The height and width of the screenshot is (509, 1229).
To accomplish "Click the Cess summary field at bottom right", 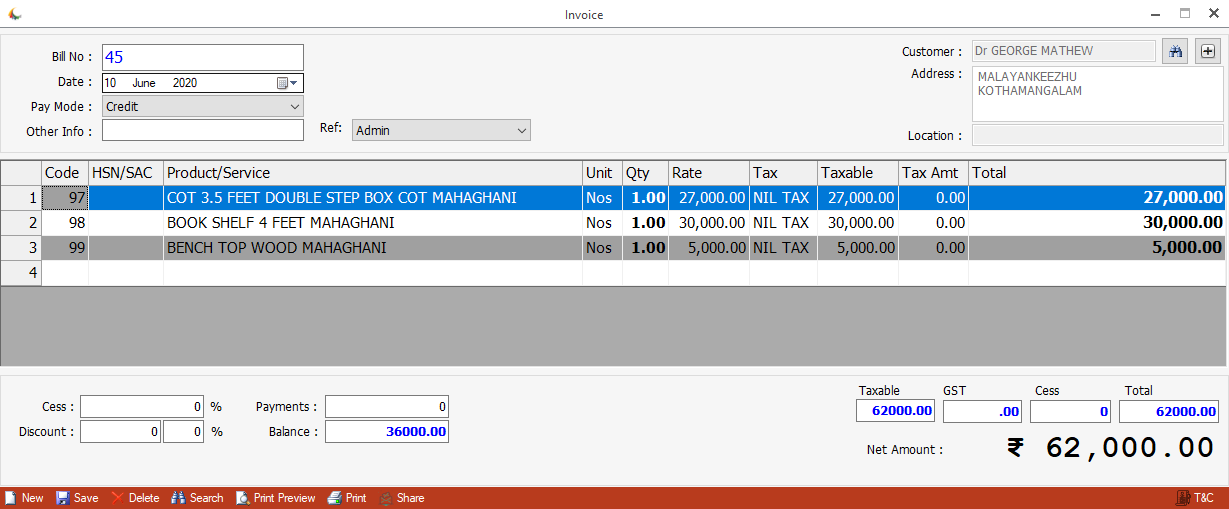I will point(1071,411).
